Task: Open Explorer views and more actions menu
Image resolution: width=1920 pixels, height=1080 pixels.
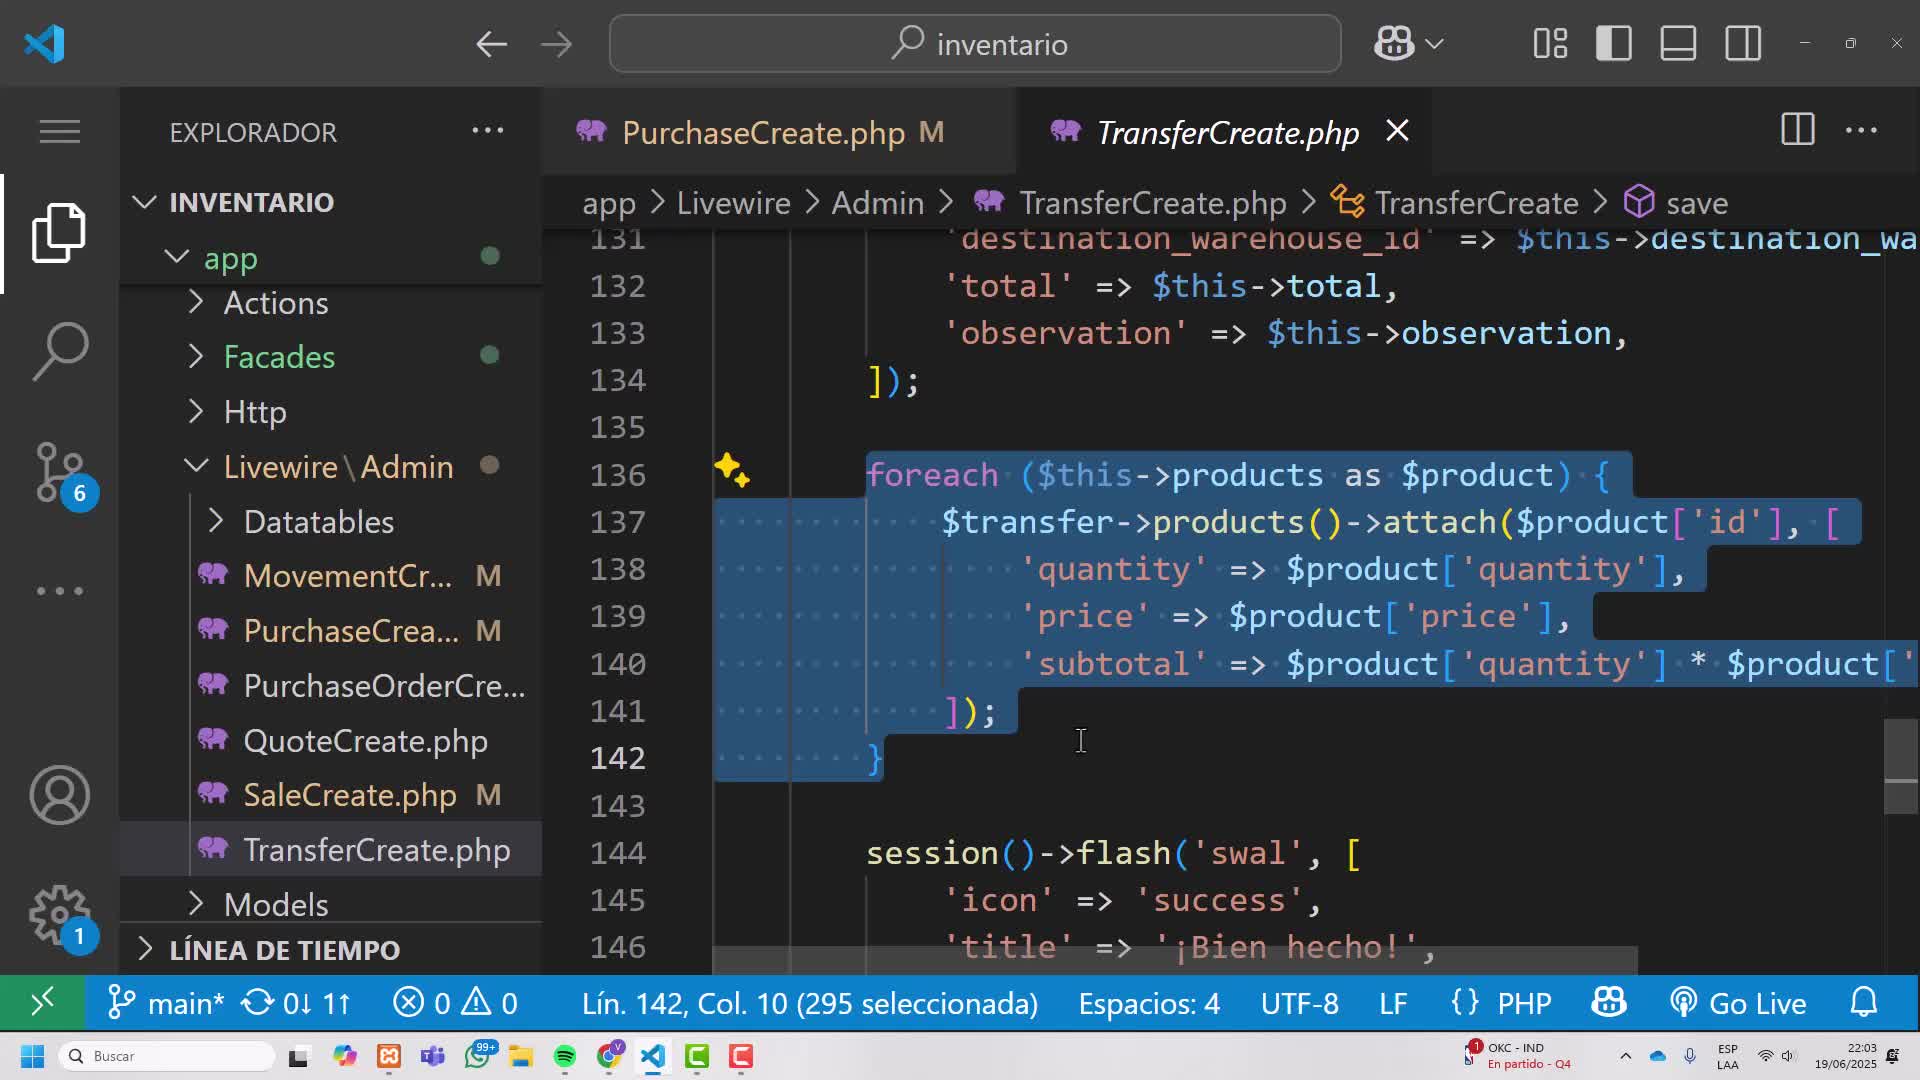Action: pyautogui.click(x=488, y=131)
